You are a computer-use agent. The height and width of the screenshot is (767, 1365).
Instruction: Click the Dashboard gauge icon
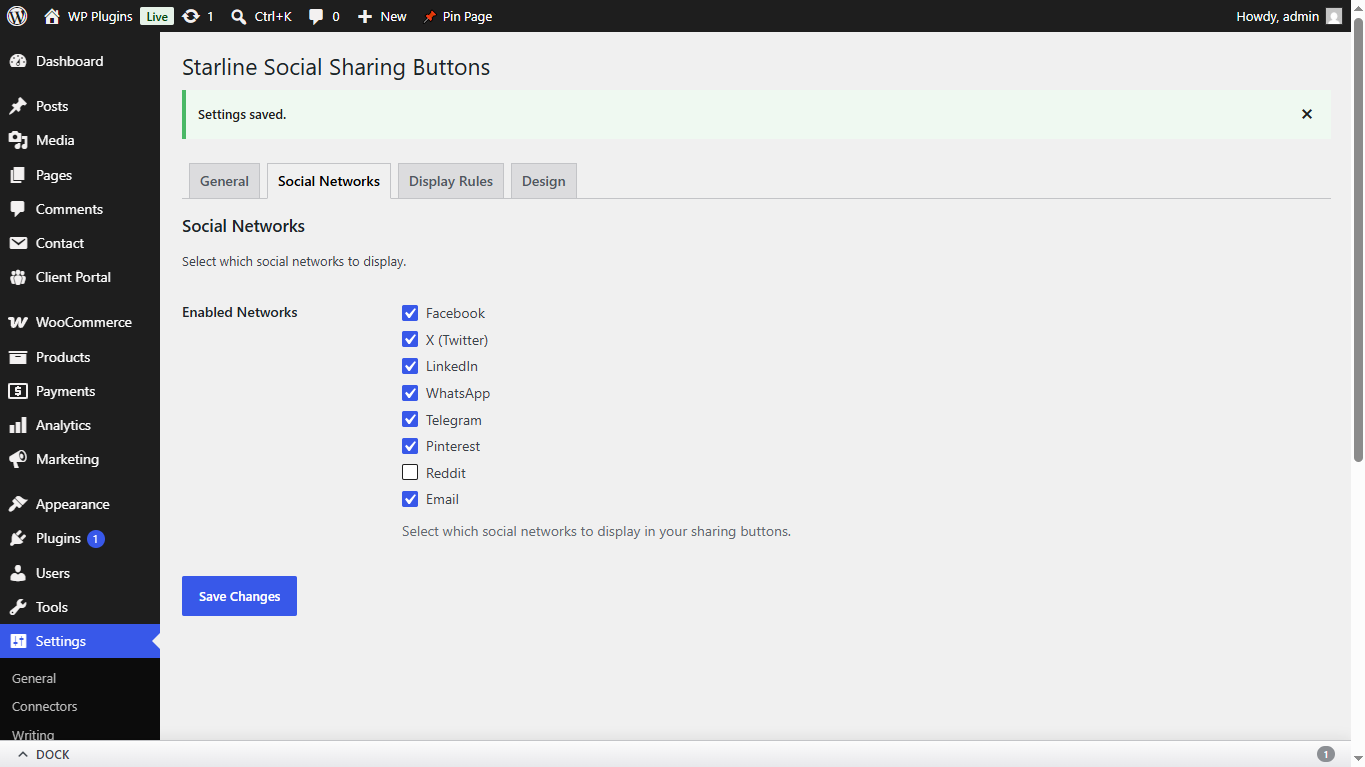tap(18, 61)
